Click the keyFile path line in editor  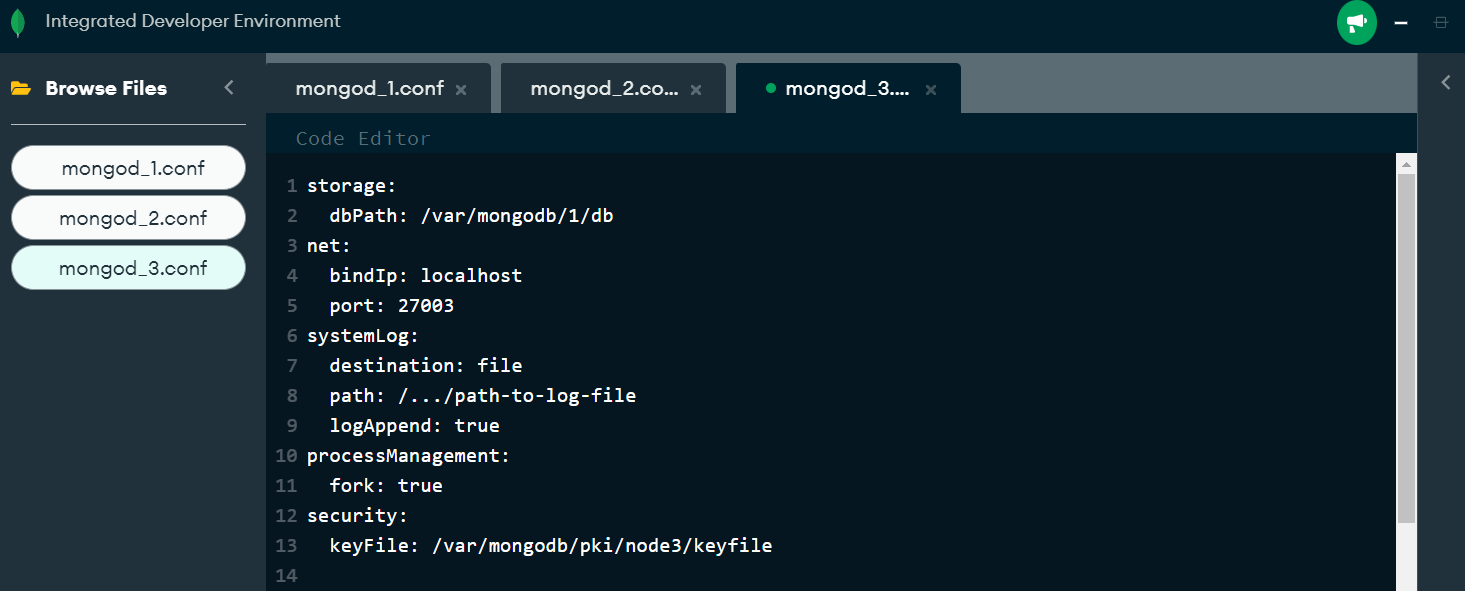coord(550,546)
